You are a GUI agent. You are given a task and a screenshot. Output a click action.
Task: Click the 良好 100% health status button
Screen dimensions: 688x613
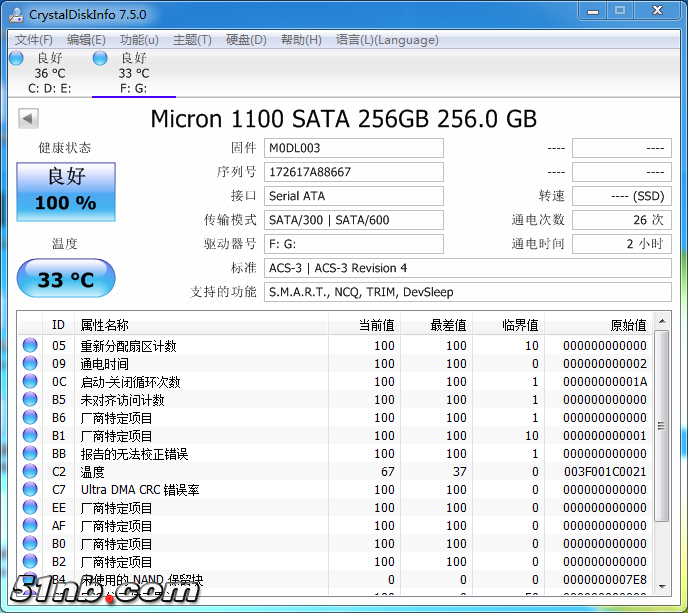point(66,191)
